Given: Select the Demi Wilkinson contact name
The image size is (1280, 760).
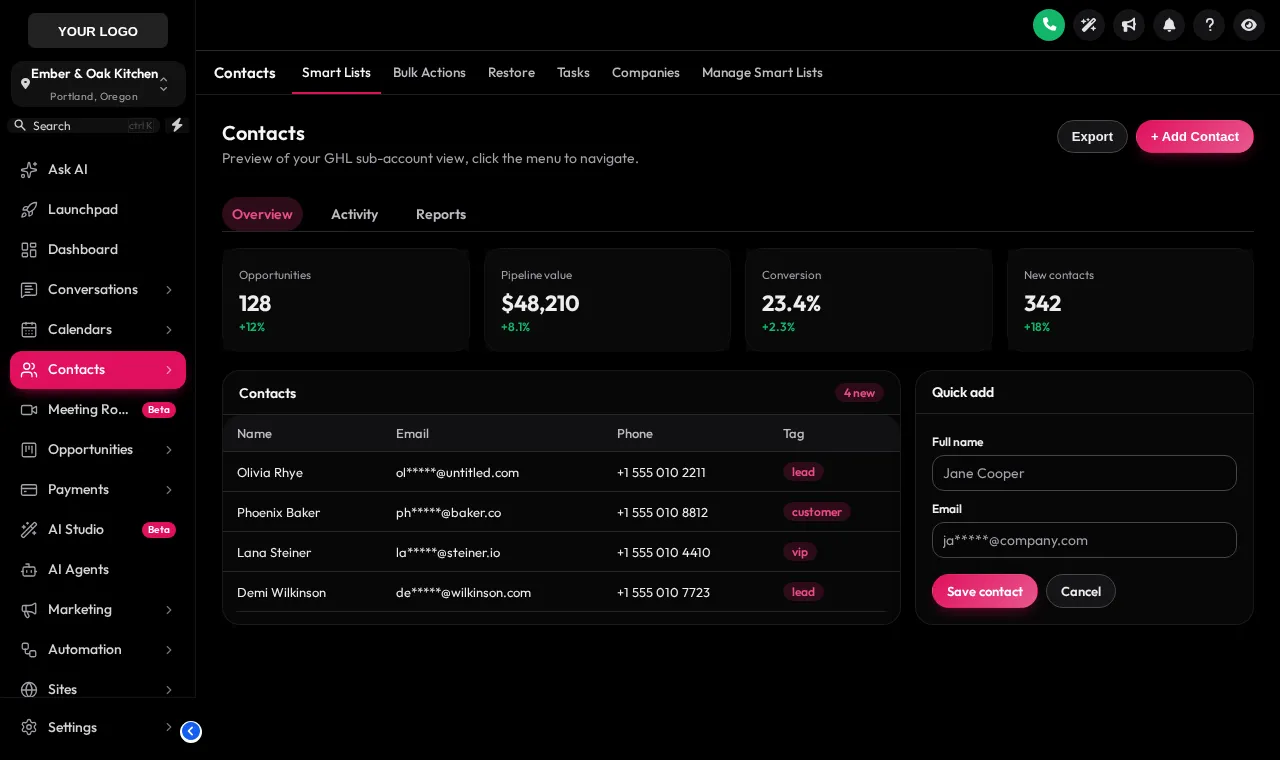Looking at the screenshot, I should click(x=281, y=592).
